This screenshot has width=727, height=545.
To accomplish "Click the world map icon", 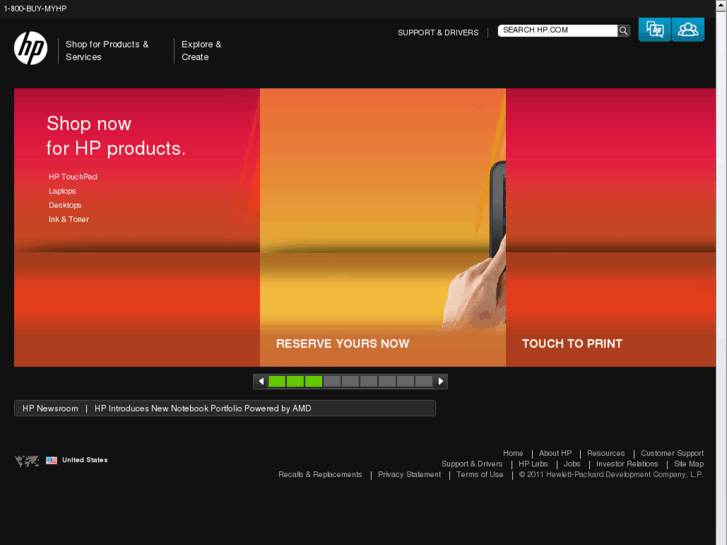I will [x=27, y=461].
